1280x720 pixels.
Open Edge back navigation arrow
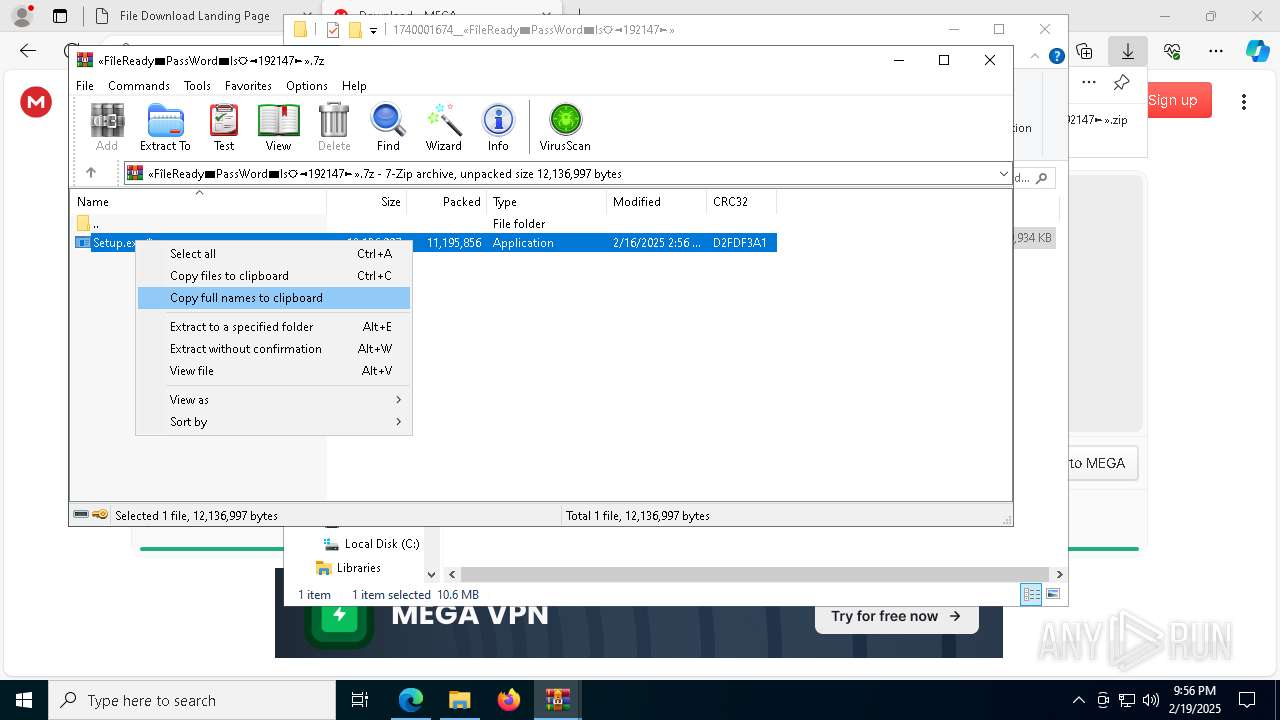pos(28,51)
